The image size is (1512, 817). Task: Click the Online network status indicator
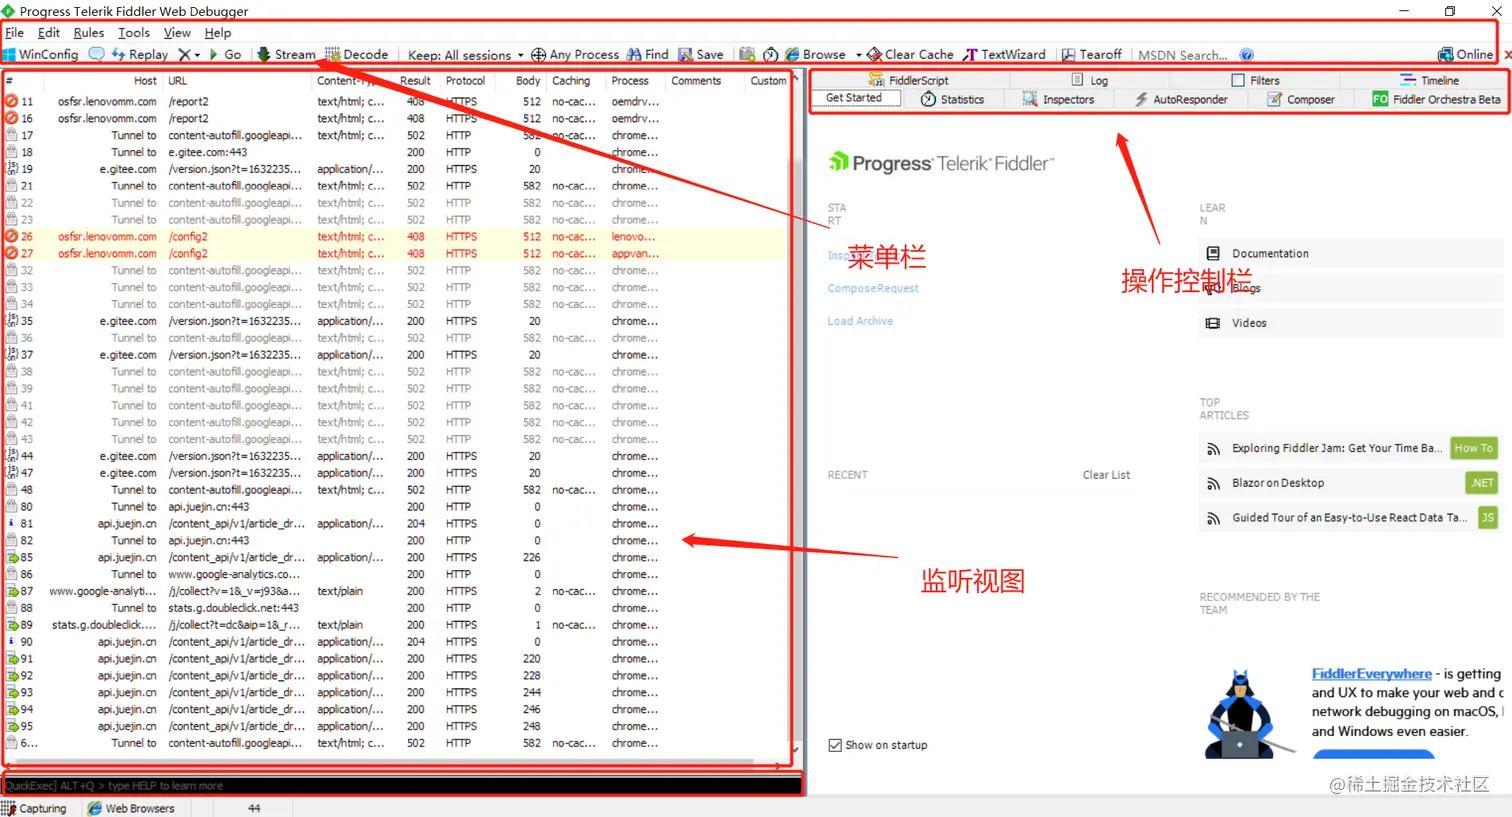coord(1465,55)
